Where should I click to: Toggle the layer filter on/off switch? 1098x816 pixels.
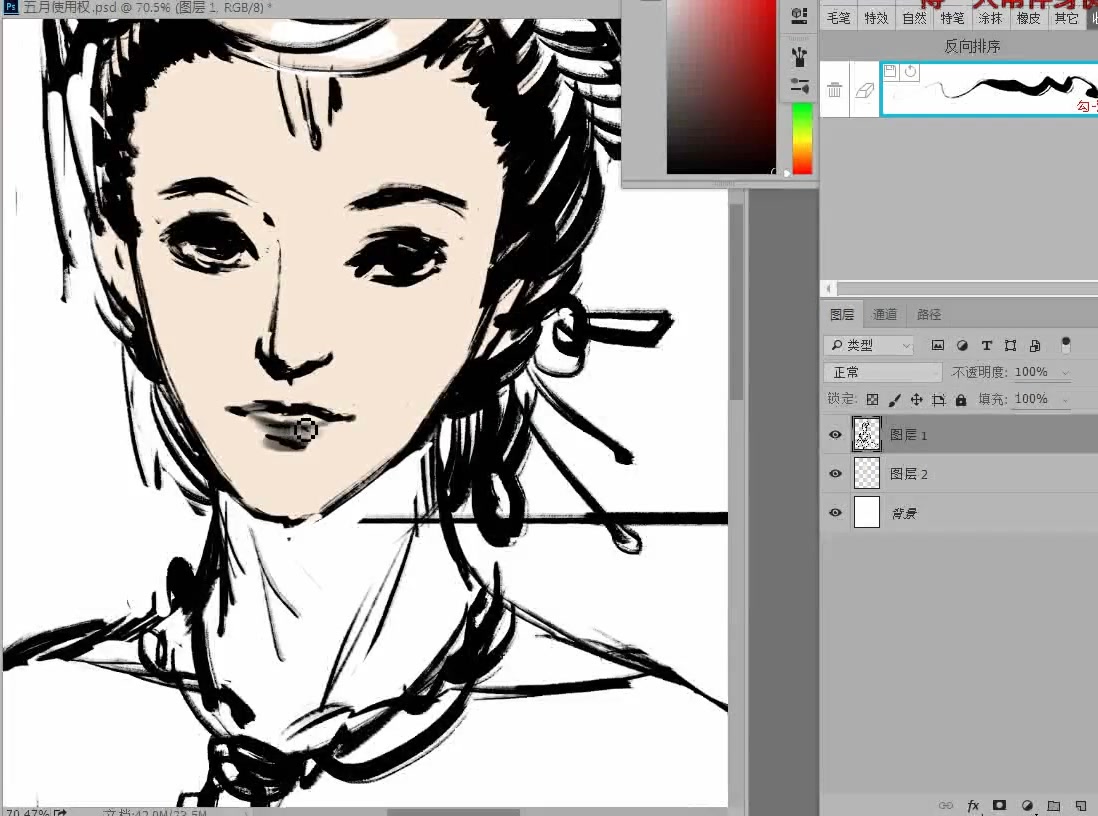click(1065, 344)
